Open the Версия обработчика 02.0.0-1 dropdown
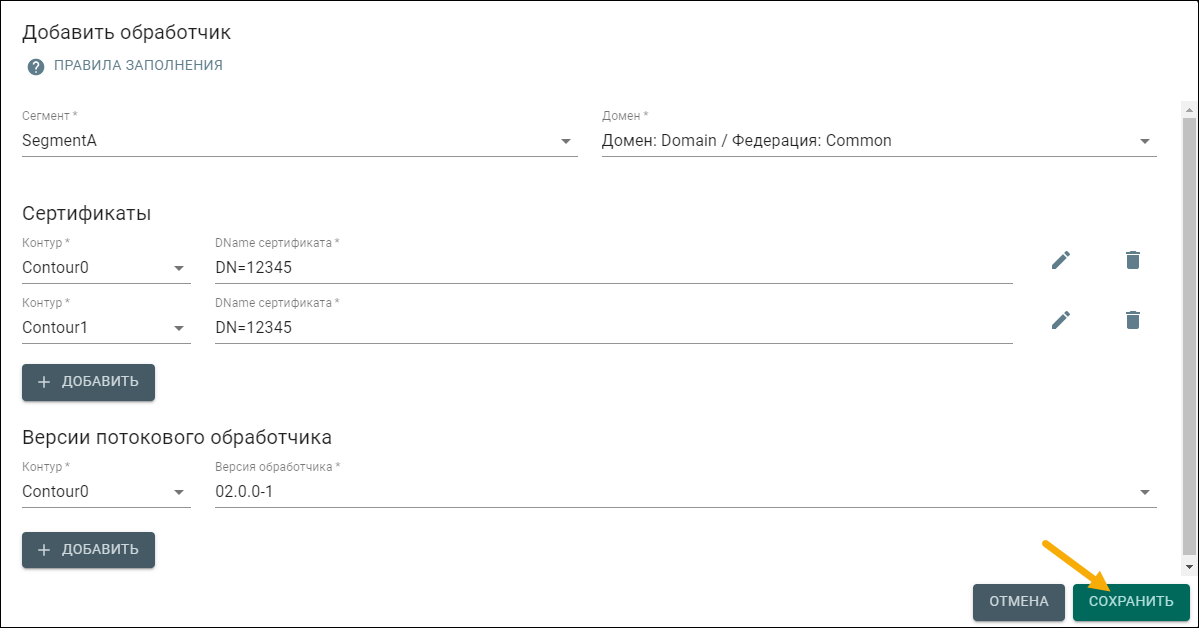The image size is (1199, 628). [x=685, y=492]
